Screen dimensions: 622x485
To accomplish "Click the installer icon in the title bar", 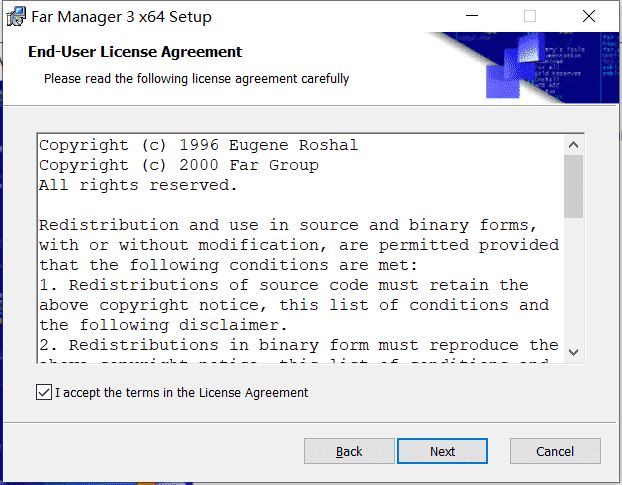I will coord(16,17).
